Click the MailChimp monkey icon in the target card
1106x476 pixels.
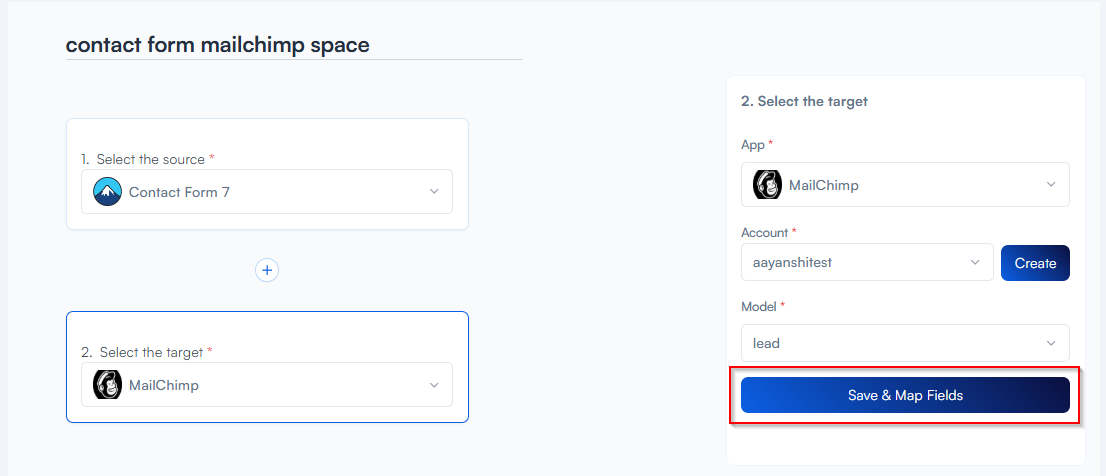pyautogui.click(x=107, y=385)
